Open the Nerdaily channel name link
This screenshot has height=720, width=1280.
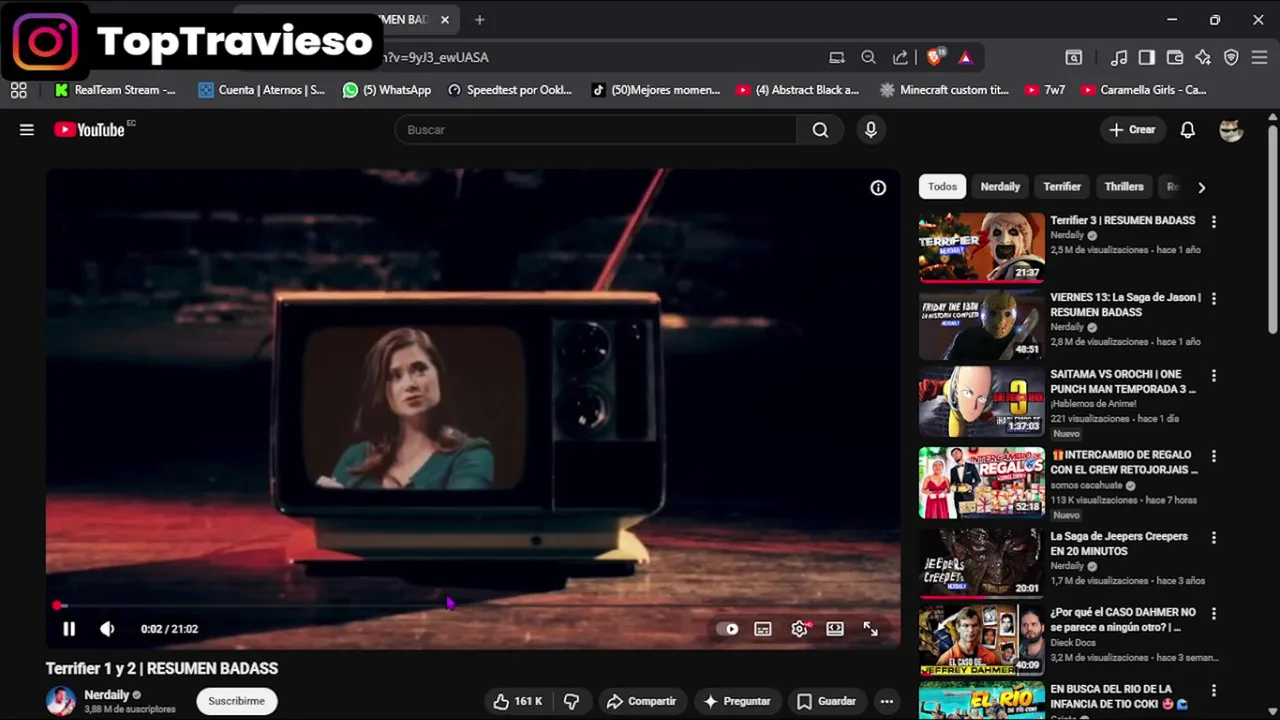106,695
